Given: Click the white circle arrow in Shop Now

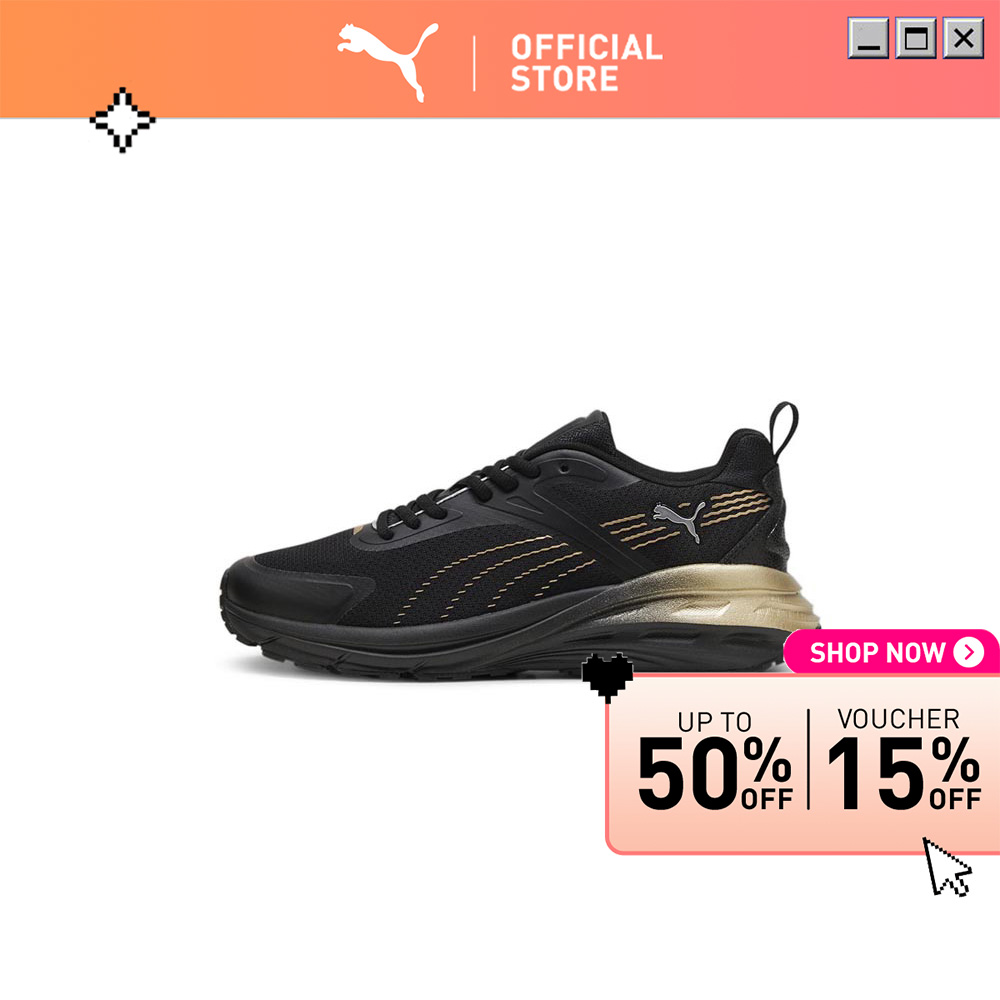Looking at the screenshot, I should (x=968, y=652).
